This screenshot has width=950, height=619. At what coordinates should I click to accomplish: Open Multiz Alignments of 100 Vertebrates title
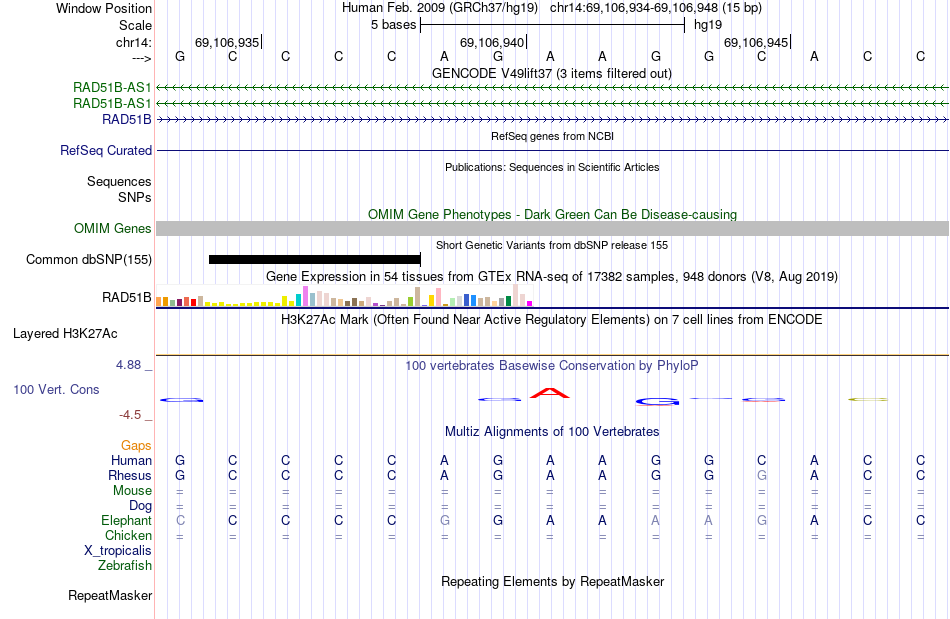[x=552, y=431]
